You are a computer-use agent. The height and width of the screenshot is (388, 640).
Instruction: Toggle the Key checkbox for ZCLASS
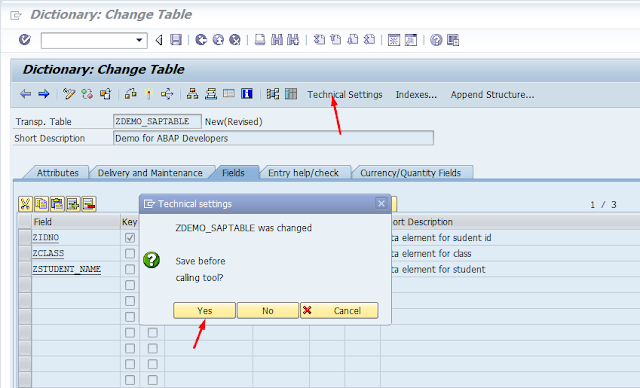[x=130, y=253]
